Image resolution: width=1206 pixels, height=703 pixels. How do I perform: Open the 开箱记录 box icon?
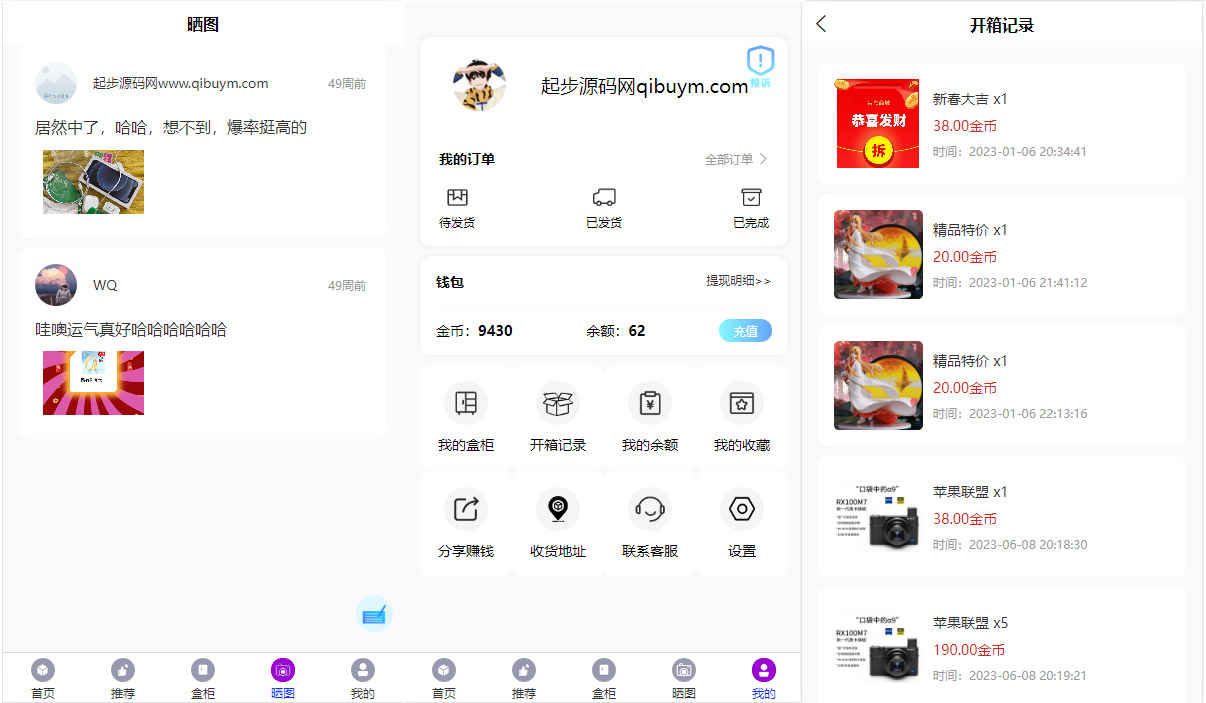click(x=557, y=403)
